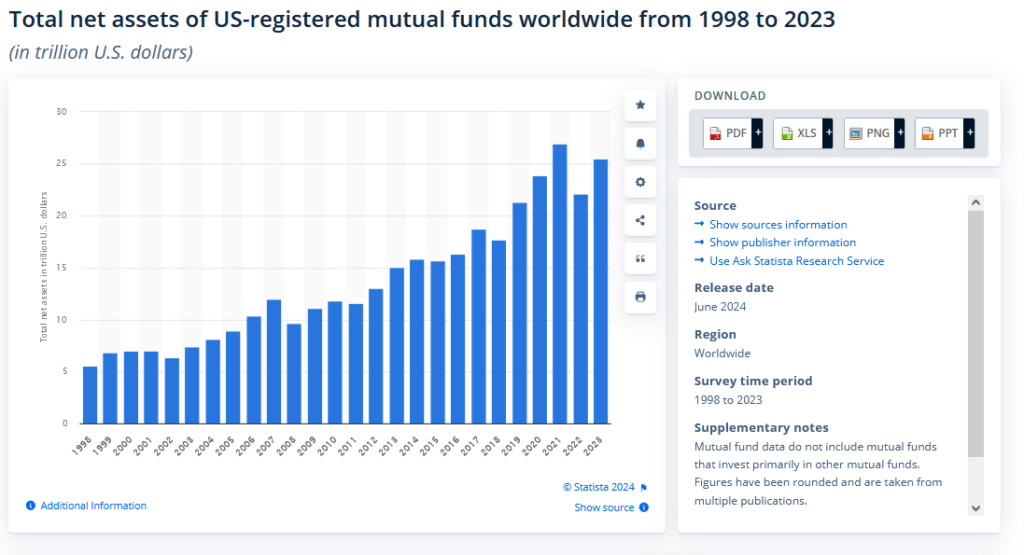Click the share icon

click(640, 220)
